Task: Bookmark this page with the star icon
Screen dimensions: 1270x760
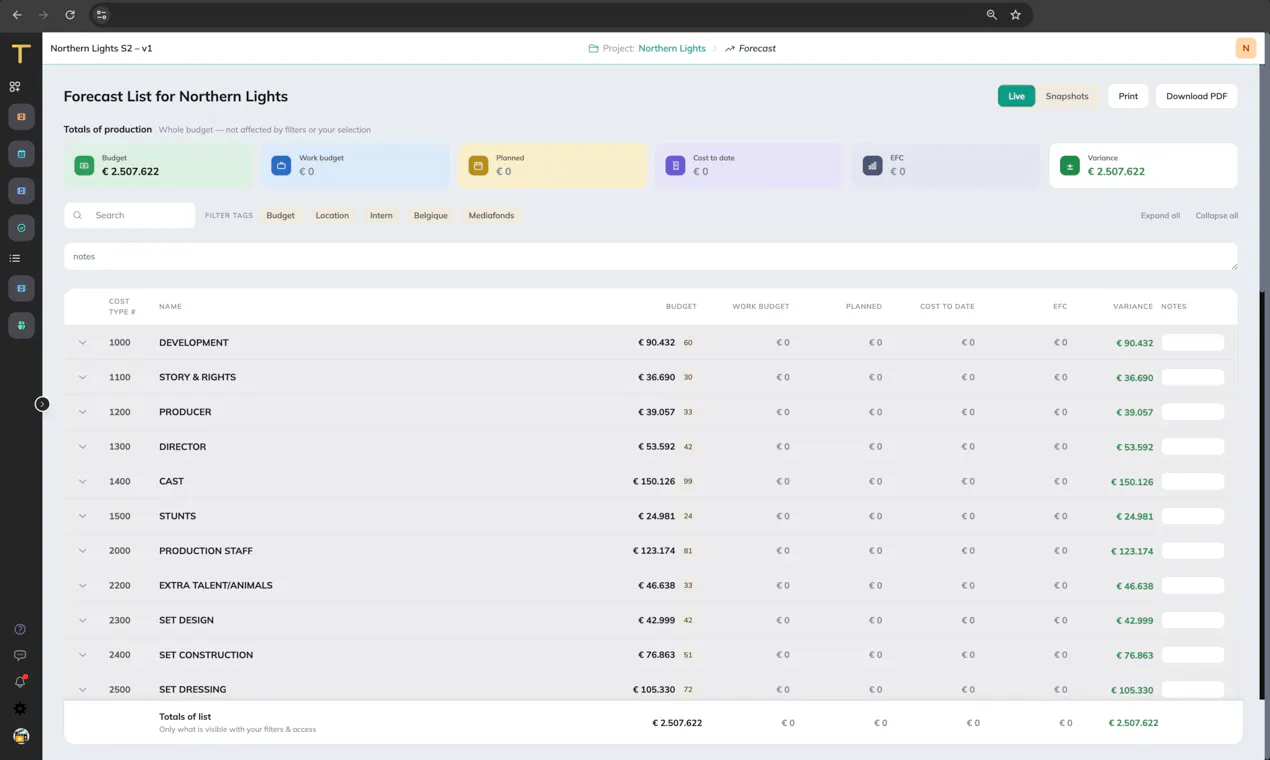Action: point(1015,15)
